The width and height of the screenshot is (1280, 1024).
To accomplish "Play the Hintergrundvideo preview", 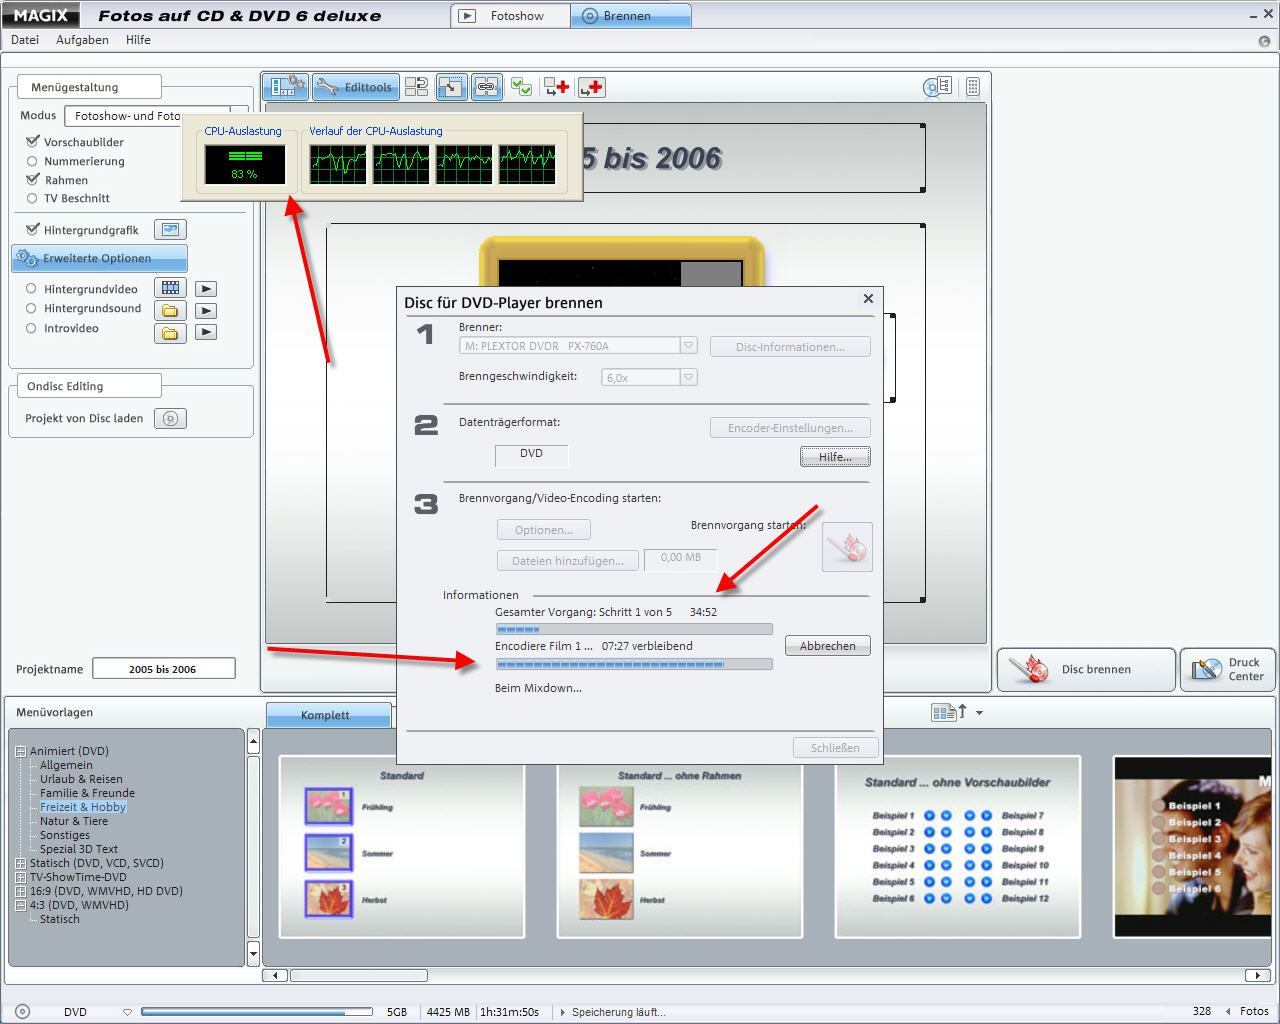I will (x=206, y=289).
